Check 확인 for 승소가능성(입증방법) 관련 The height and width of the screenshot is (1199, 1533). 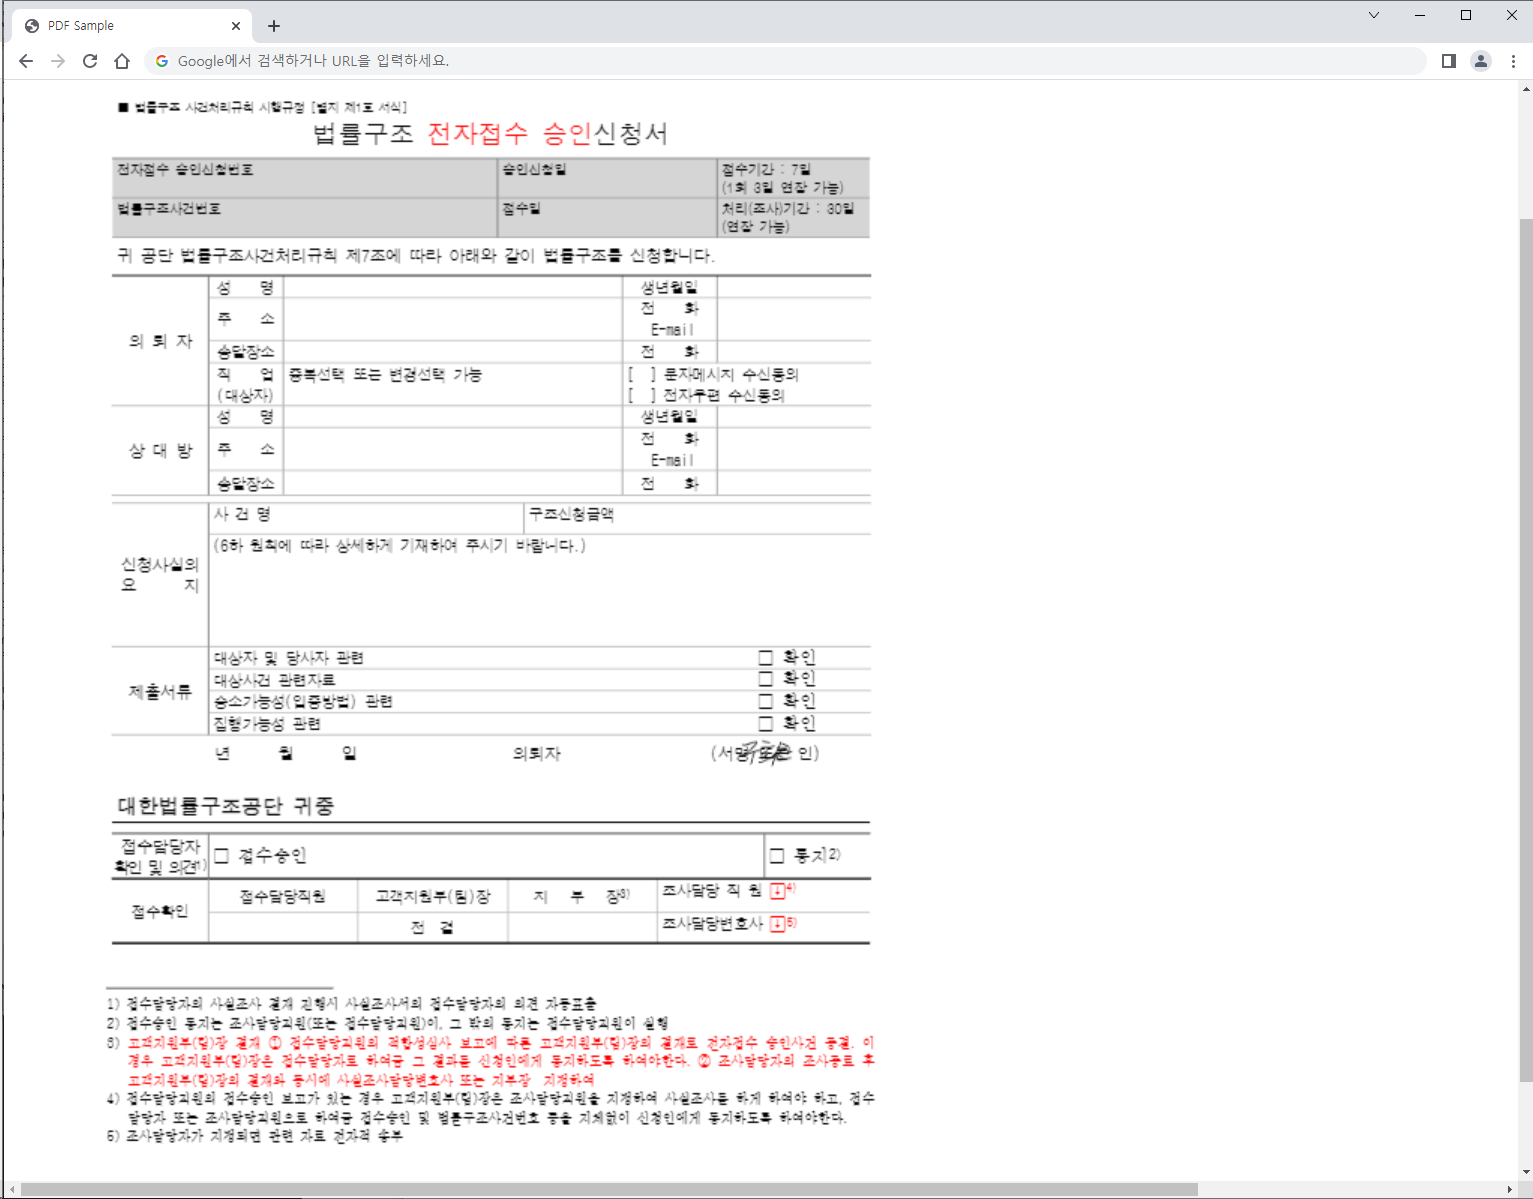tap(765, 700)
